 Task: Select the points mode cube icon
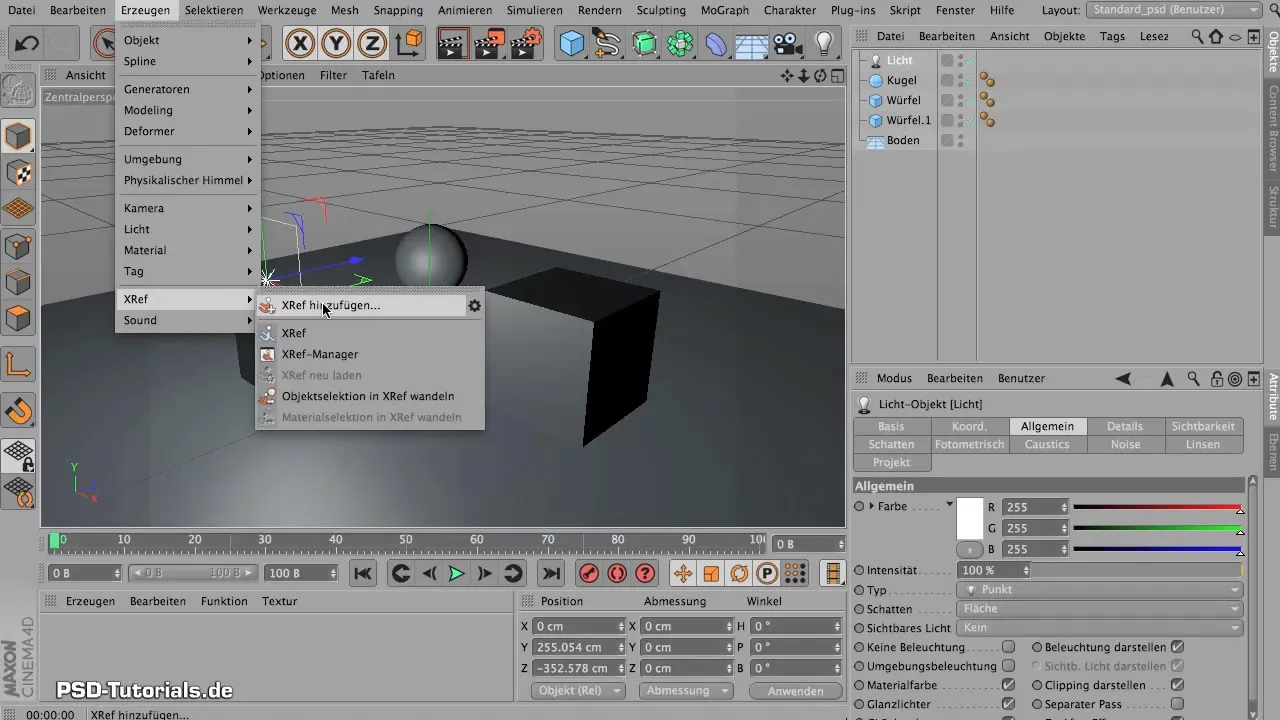(x=20, y=245)
